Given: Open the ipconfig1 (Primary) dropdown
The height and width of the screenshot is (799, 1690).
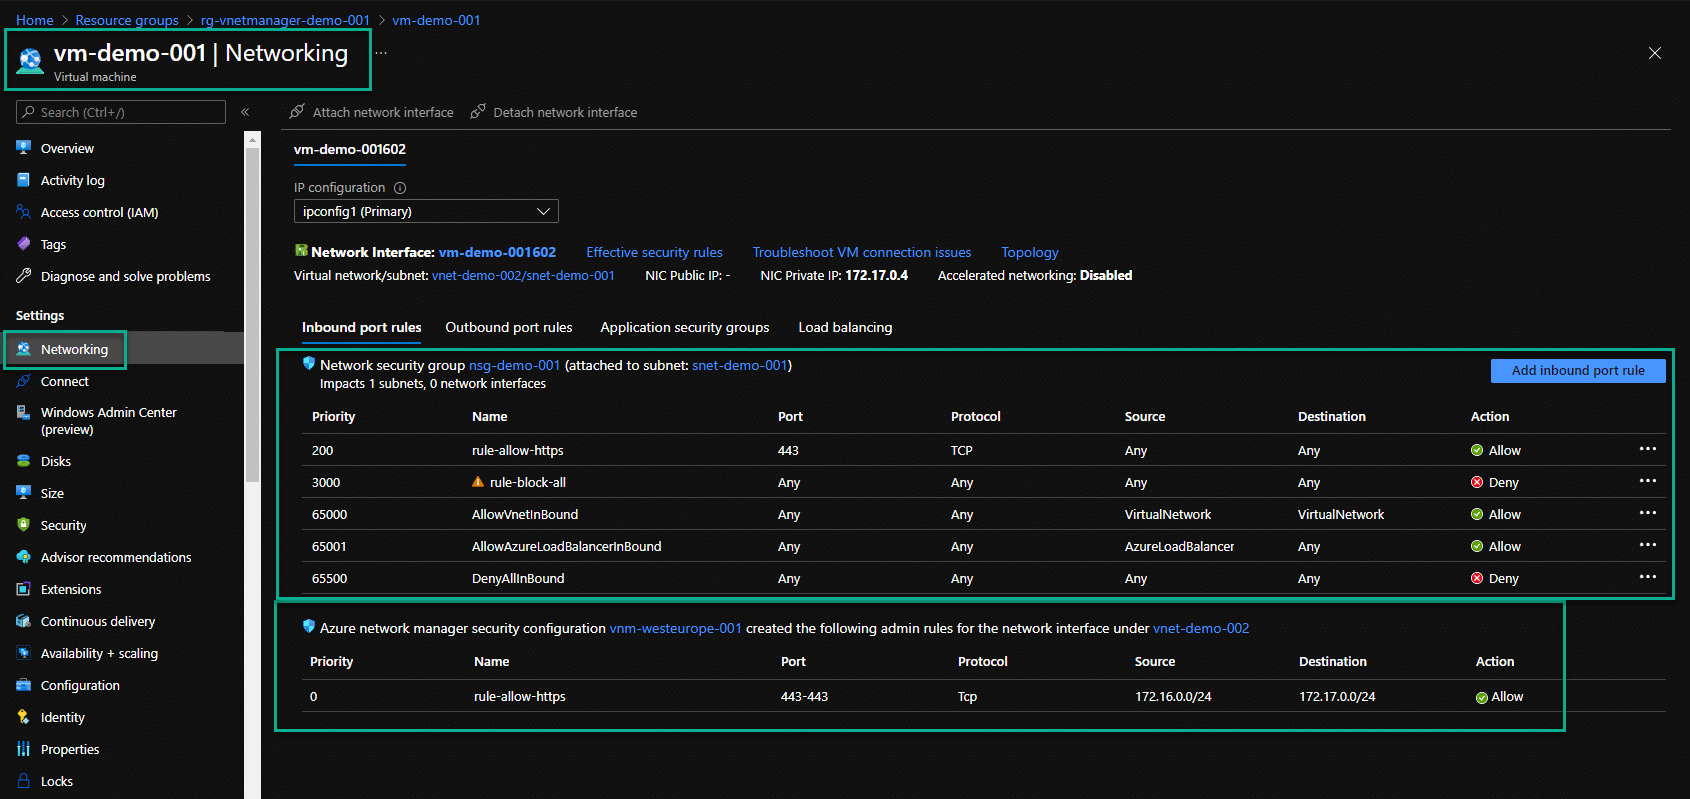Looking at the screenshot, I should [426, 211].
